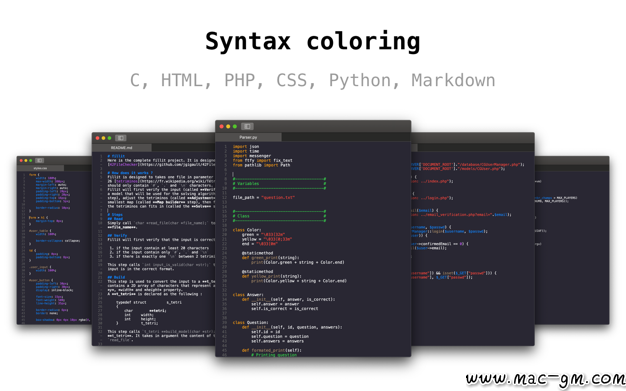Screen dimensions: 626x391
Task: Maximize the Parser.py window with green button
Action: tap(235, 126)
